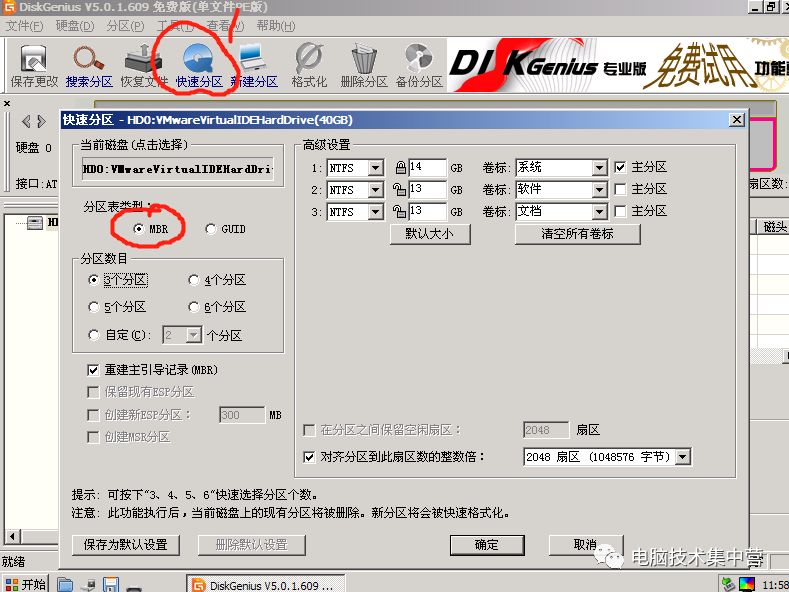The image size is (789, 592).
Task: Open file system dropdown for partition 2
Action: tap(375, 190)
